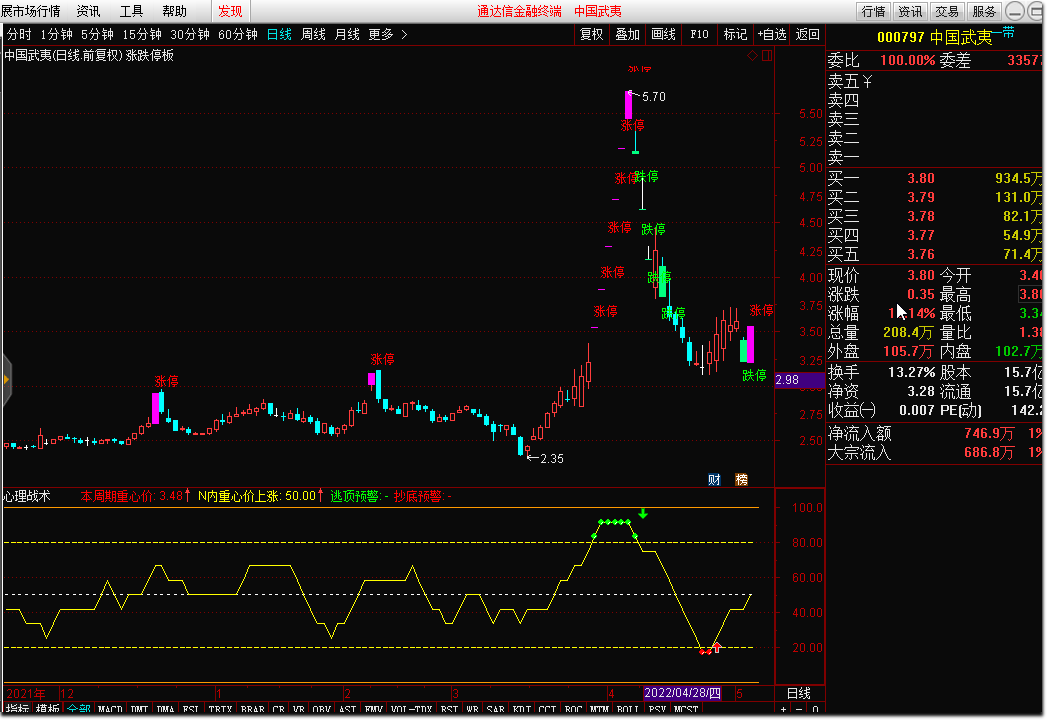Click the split-panel layout icon above chart
This screenshot has width=1048, height=720.
767,55
